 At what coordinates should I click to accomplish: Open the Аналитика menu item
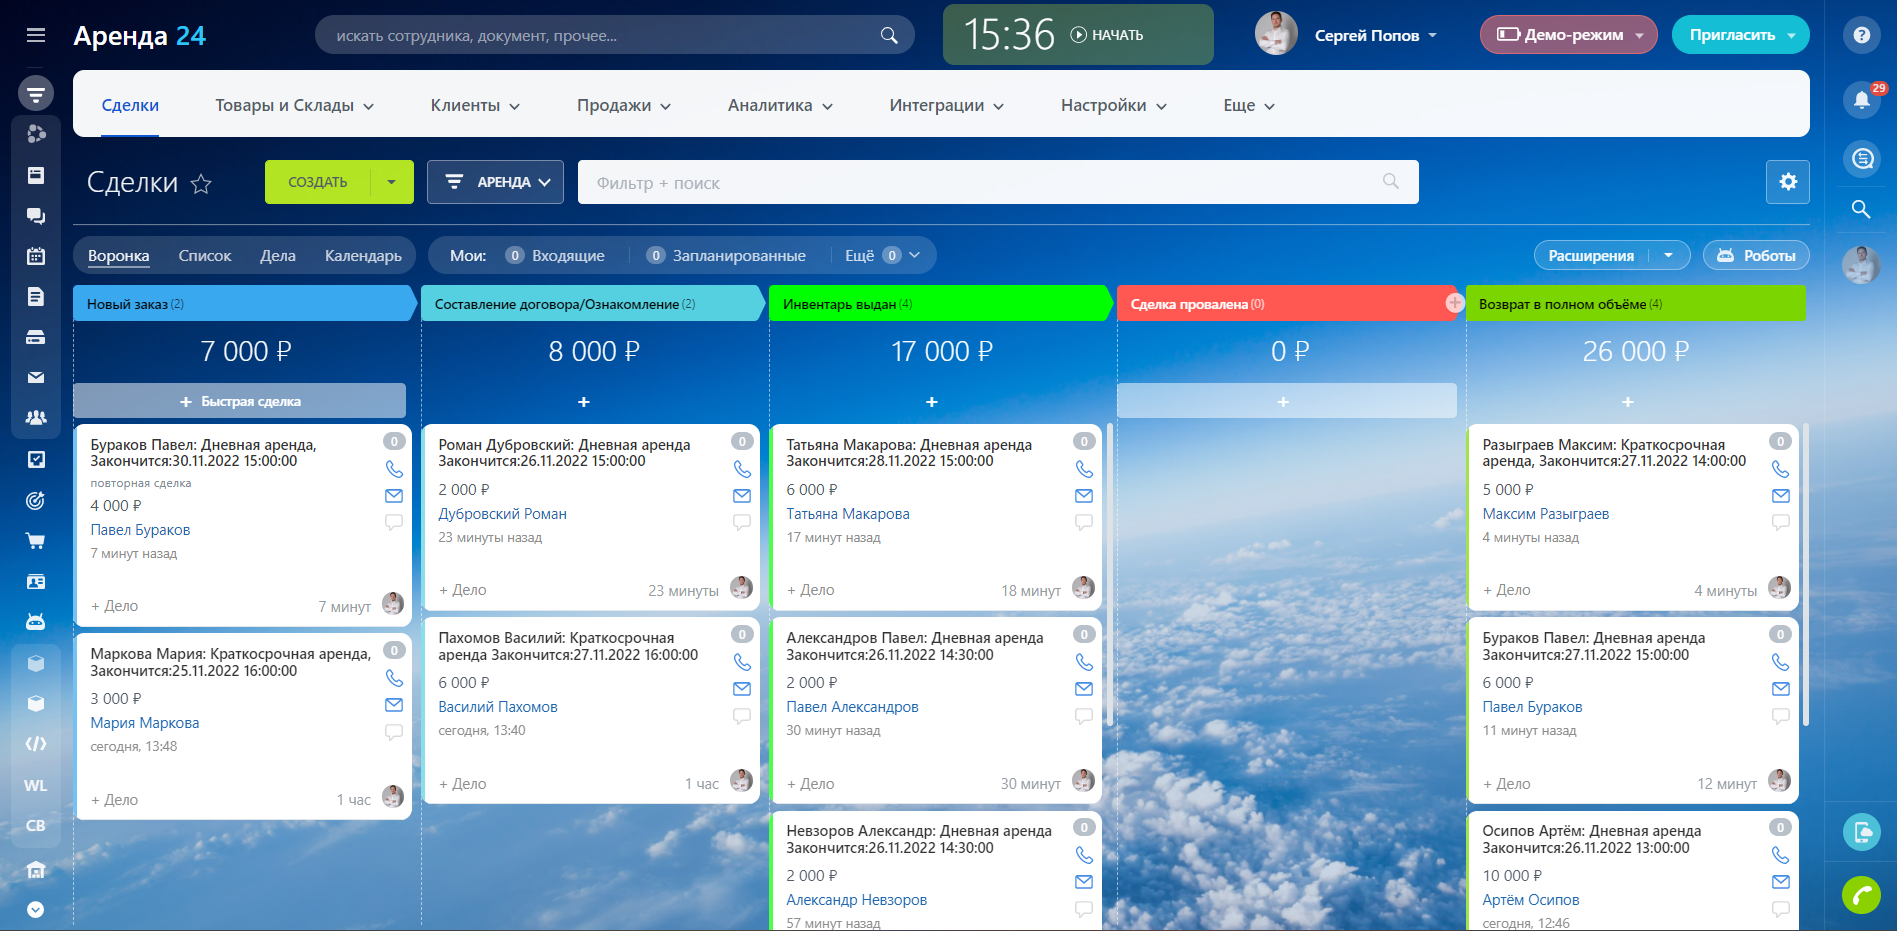click(x=779, y=106)
